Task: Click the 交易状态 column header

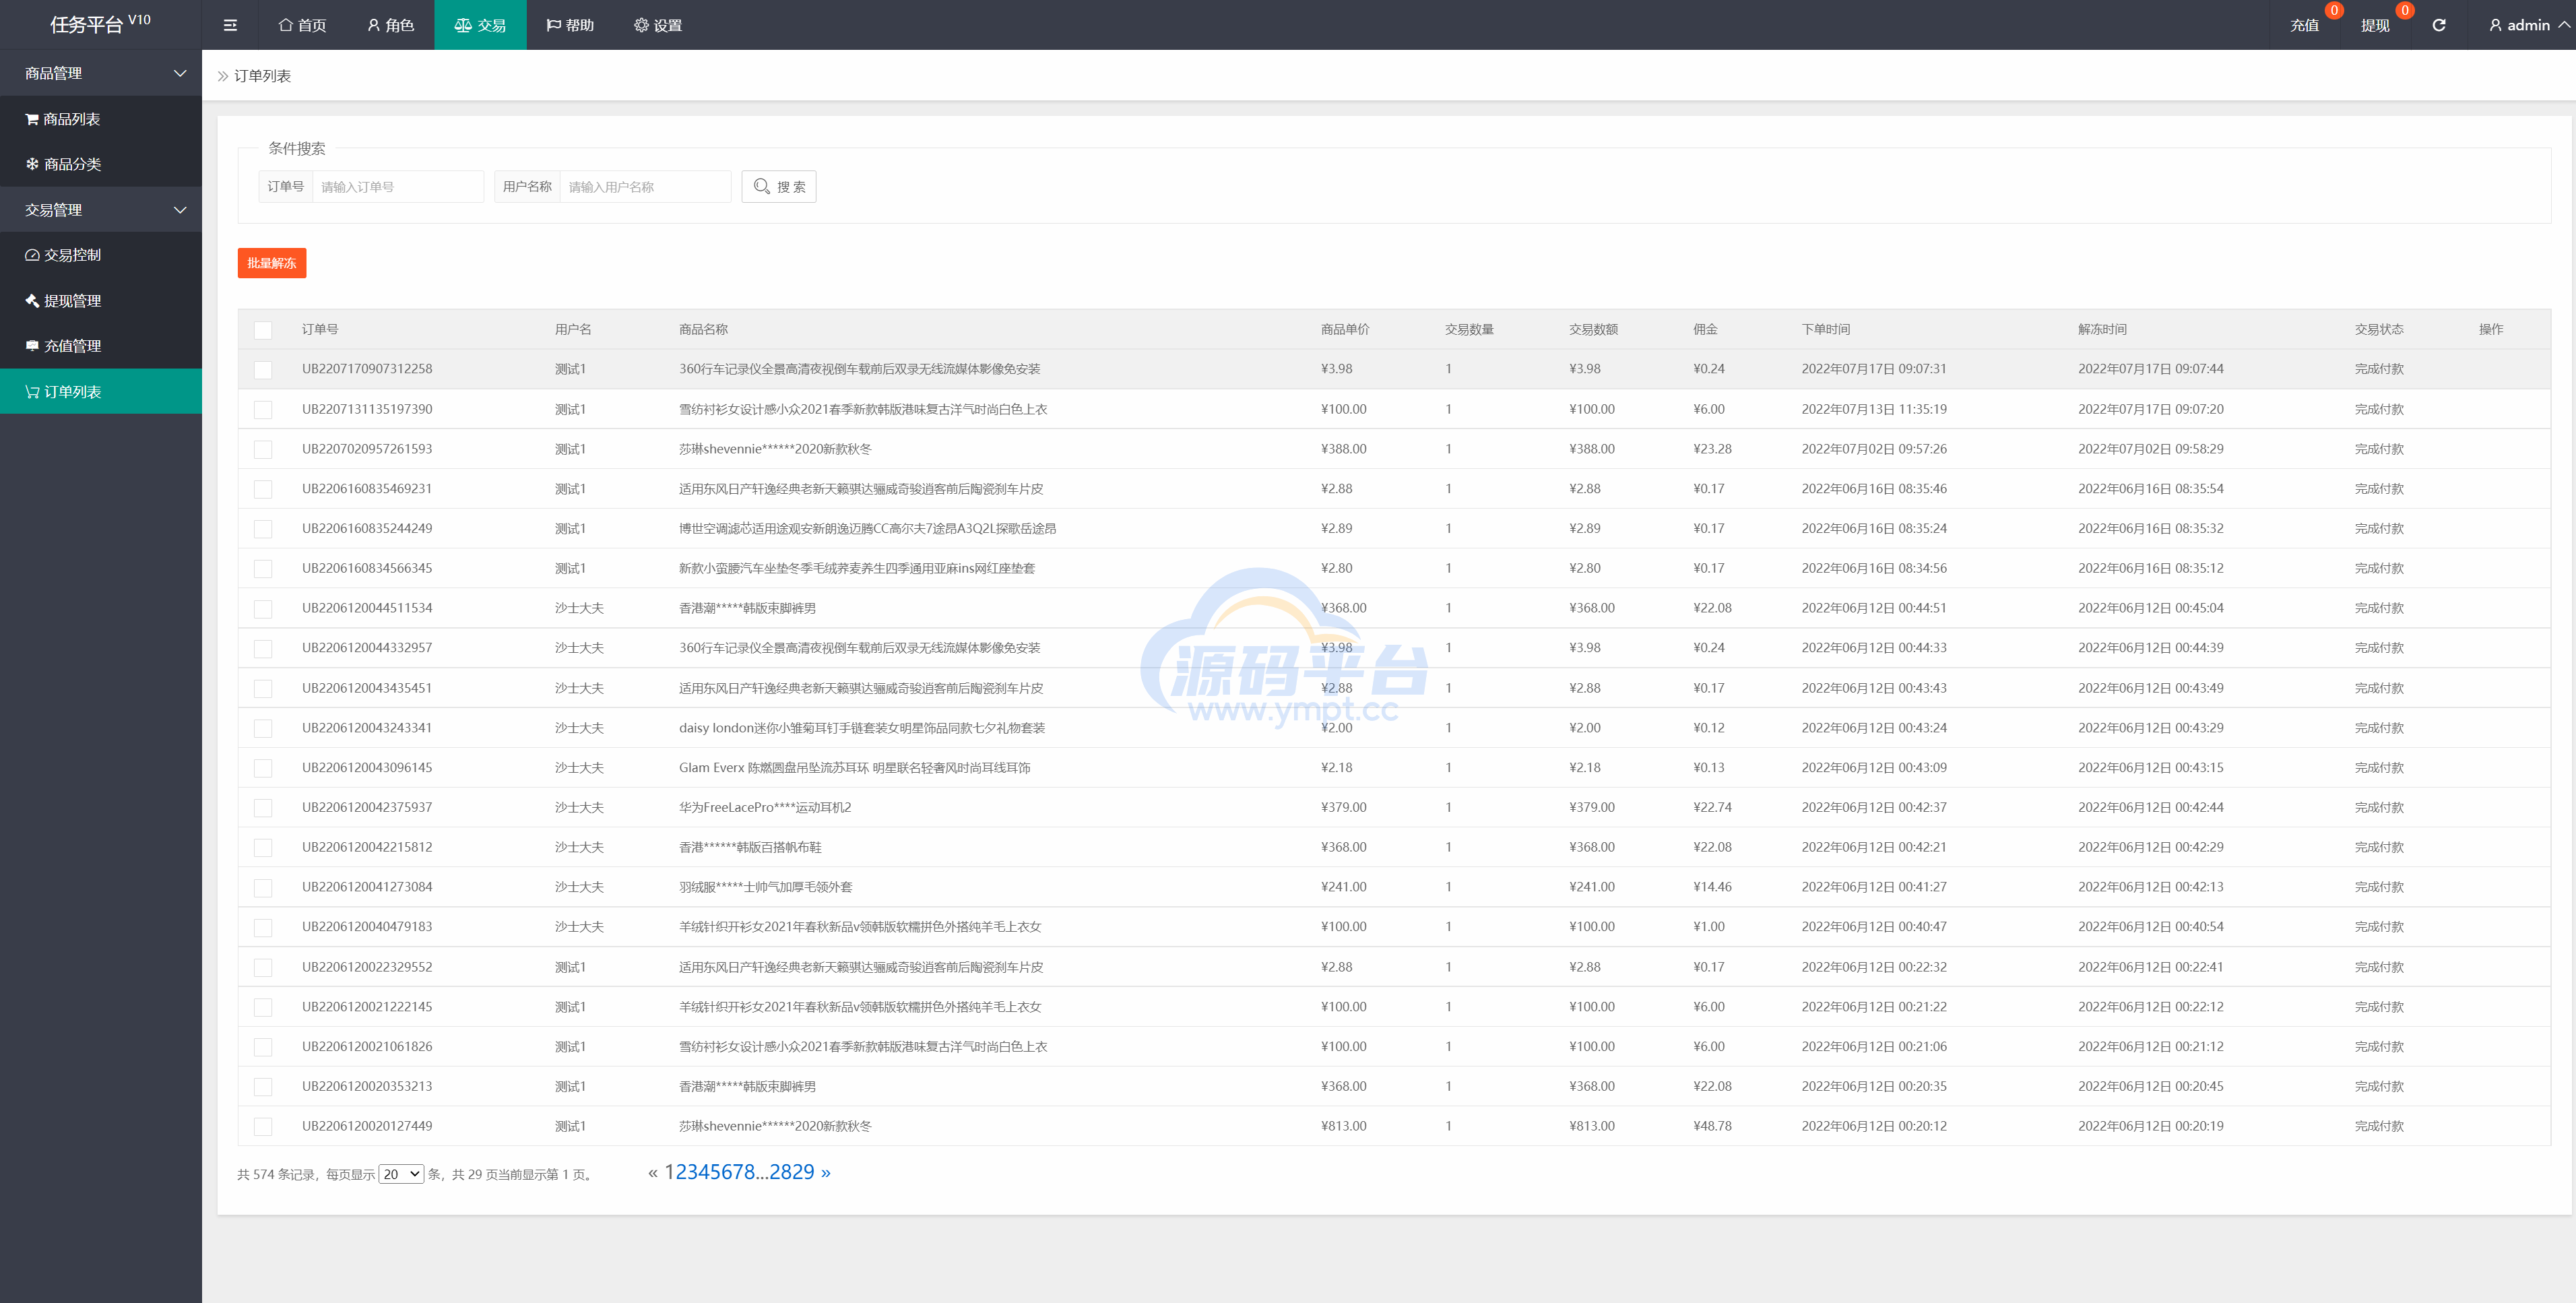Action: click(2379, 329)
